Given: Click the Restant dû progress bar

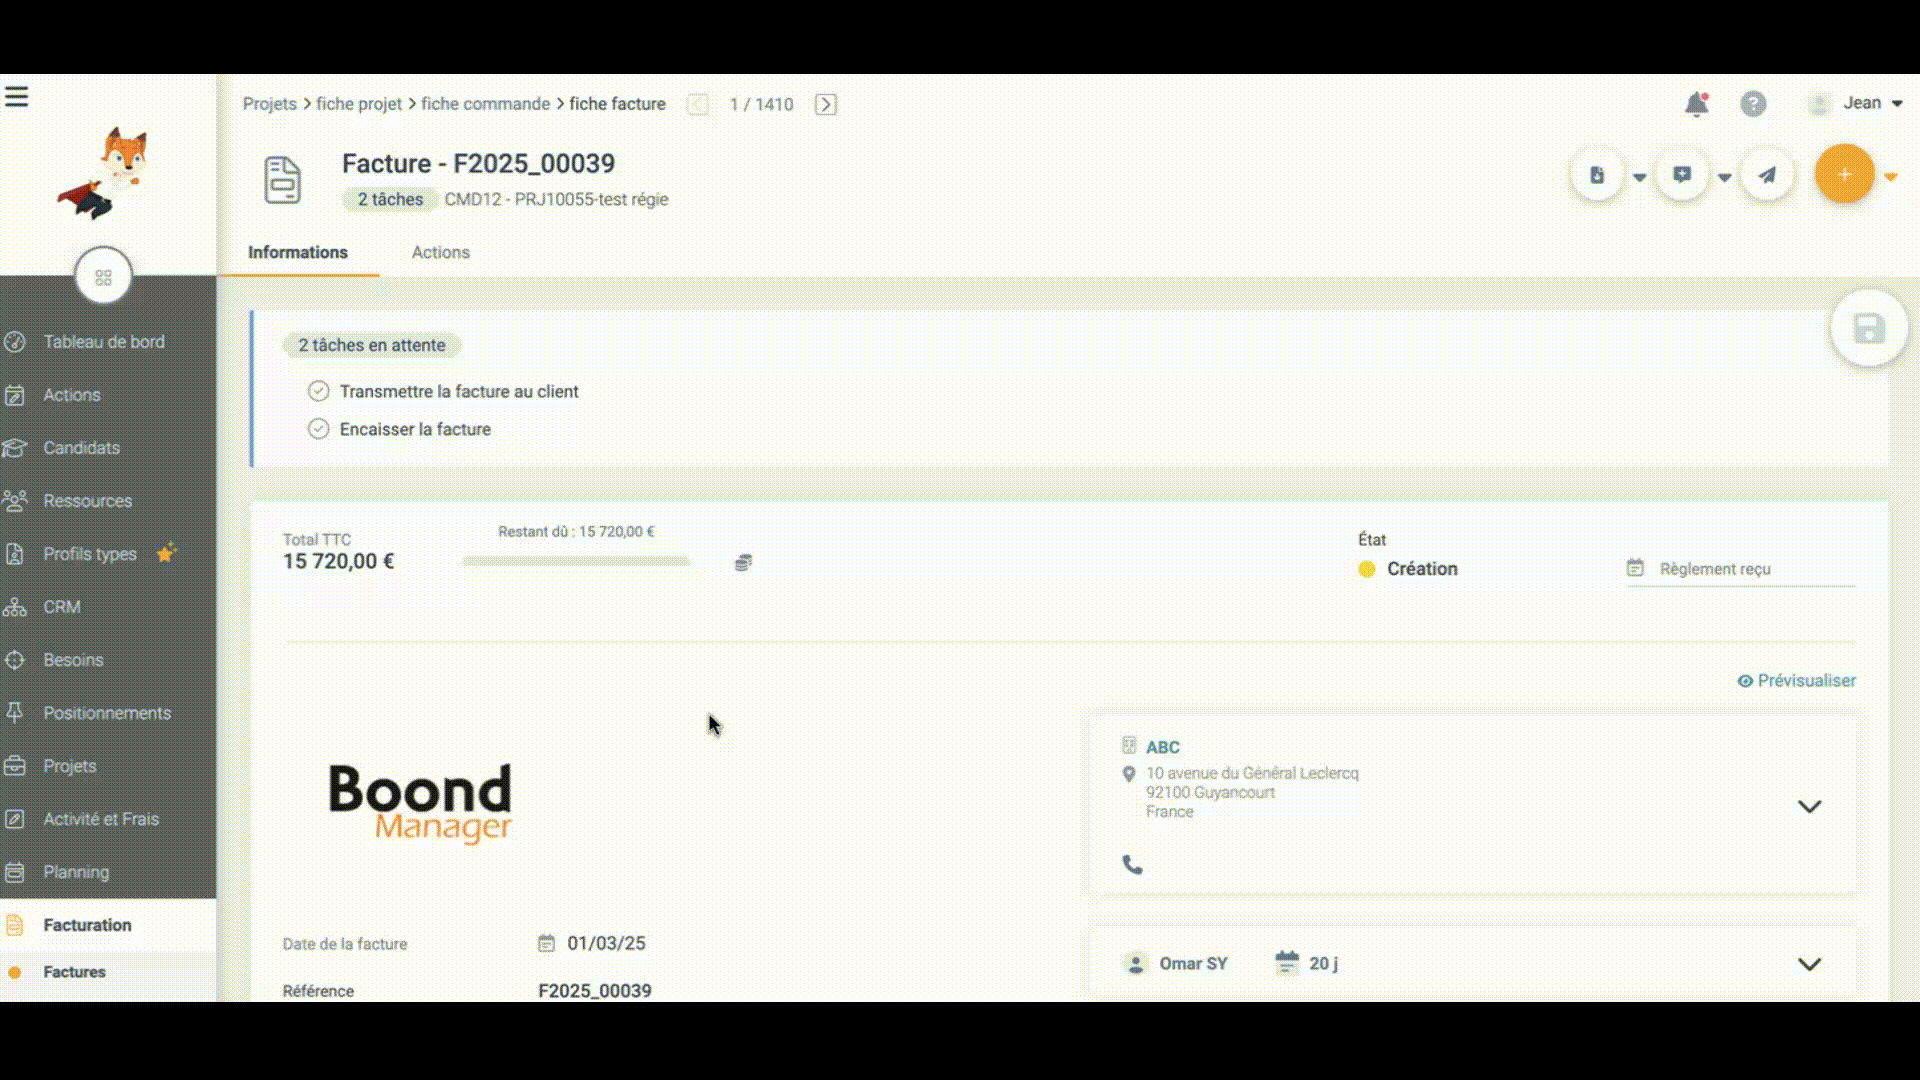Looking at the screenshot, I should point(576,561).
